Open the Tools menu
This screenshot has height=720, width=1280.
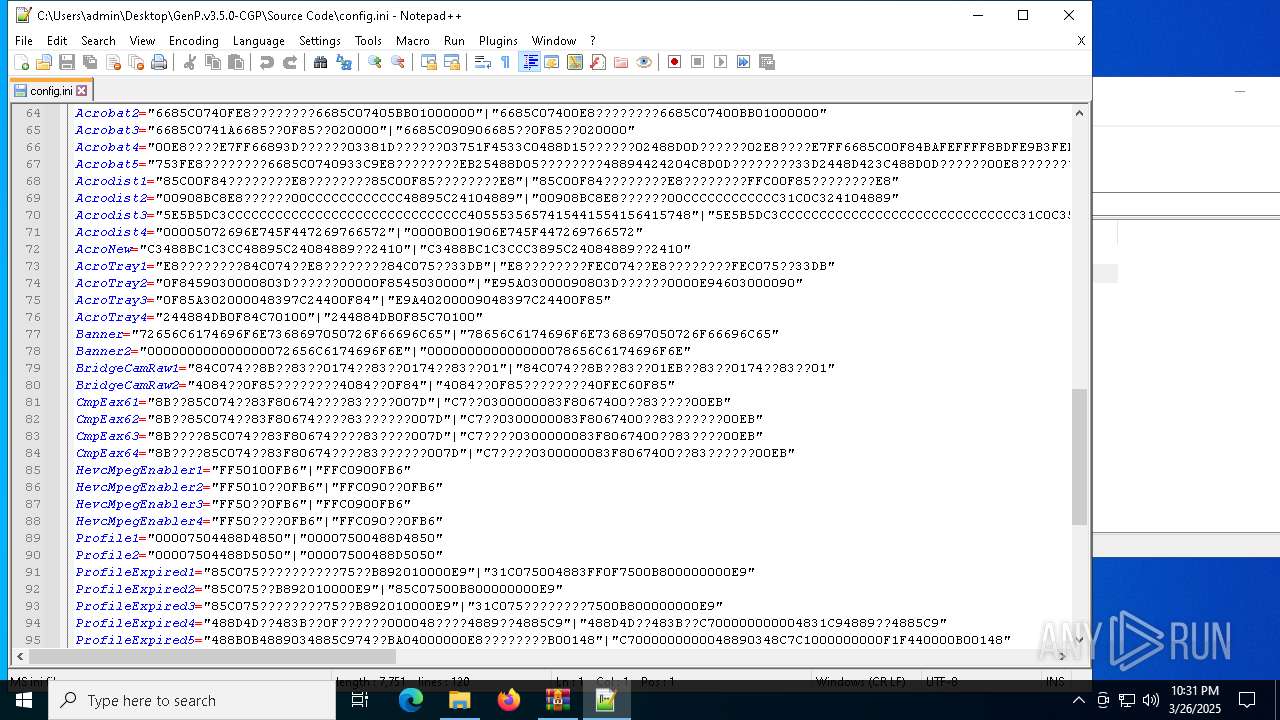(368, 41)
